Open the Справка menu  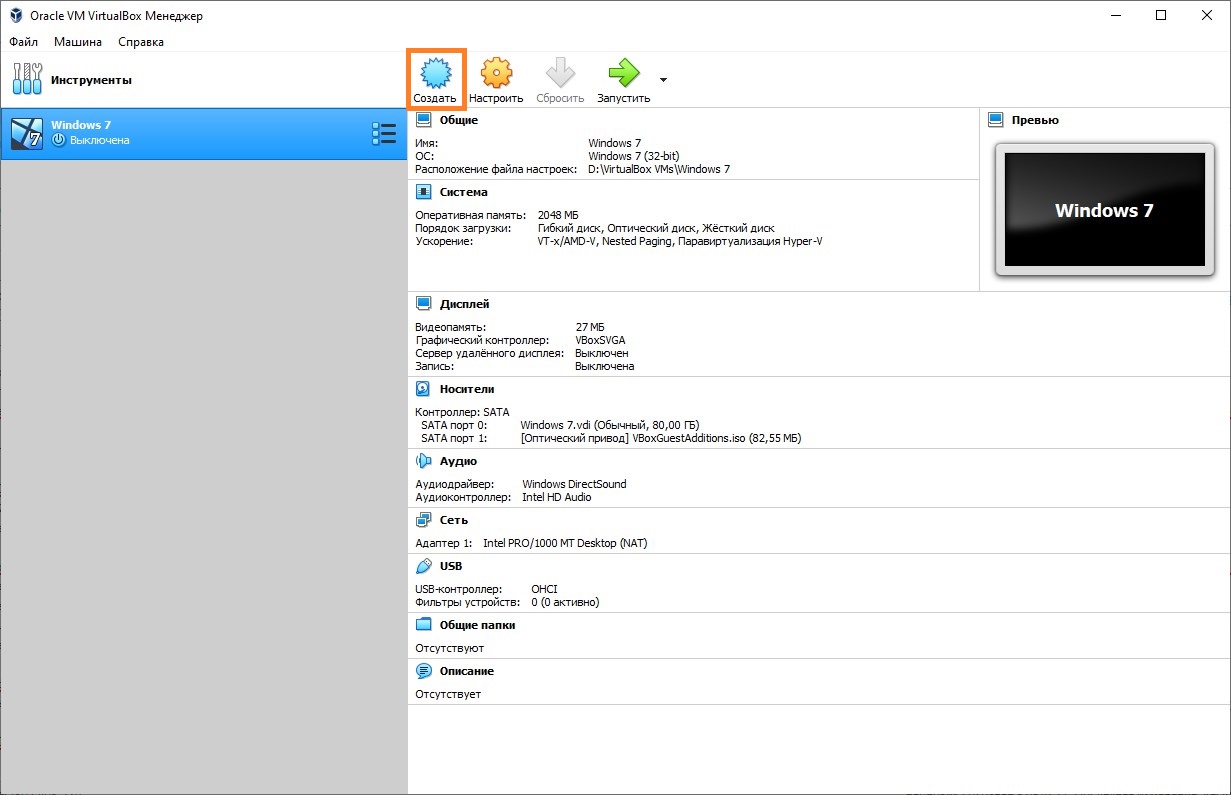pos(141,42)
